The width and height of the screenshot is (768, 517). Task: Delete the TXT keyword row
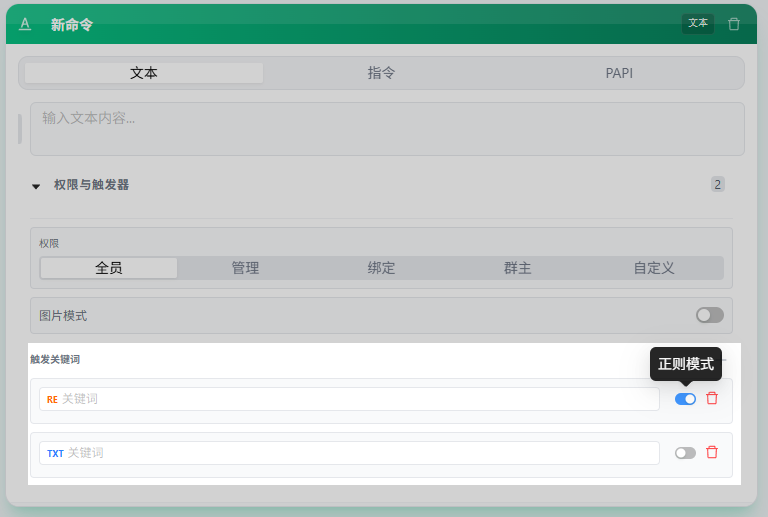point(712,452)
